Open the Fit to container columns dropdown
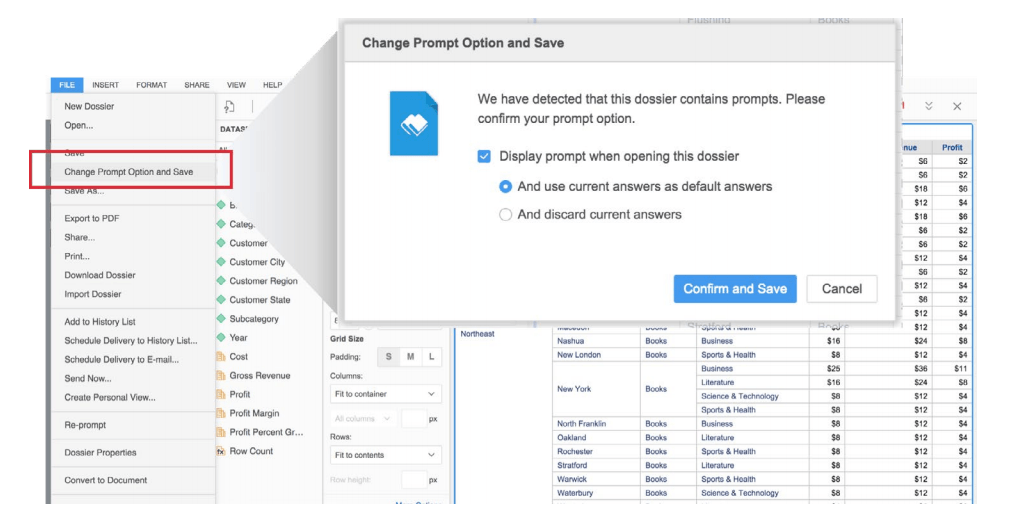The height and width of the screenshot is (532, 1020). (x=385, y=394)
